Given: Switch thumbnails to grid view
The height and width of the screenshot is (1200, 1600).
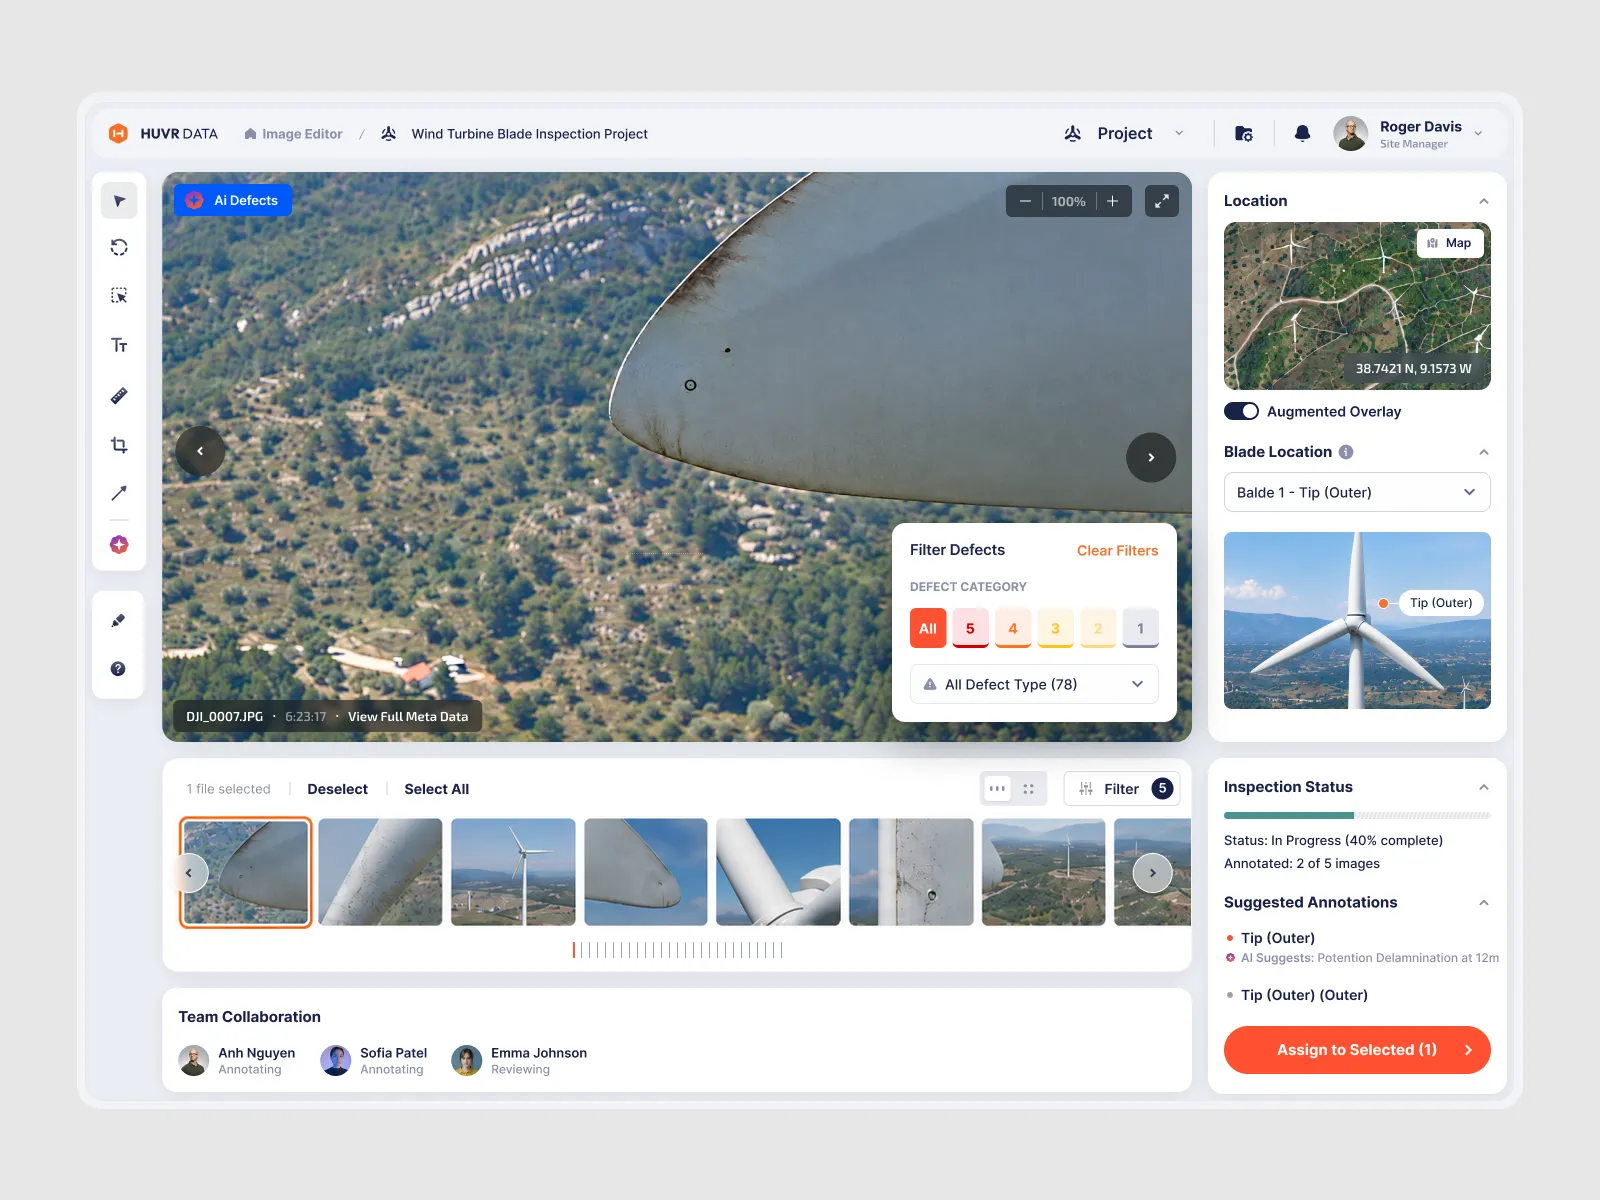Looking at the screenshot, I should (1028, 789).
